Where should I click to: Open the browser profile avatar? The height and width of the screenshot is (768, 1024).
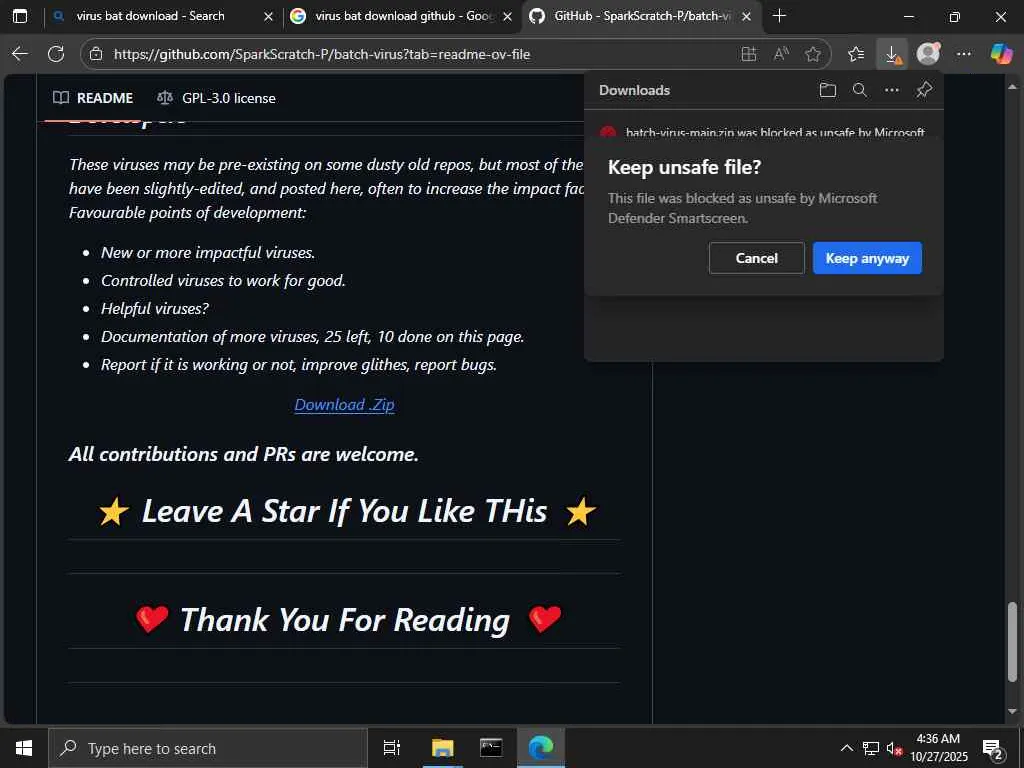pos(928,54)
